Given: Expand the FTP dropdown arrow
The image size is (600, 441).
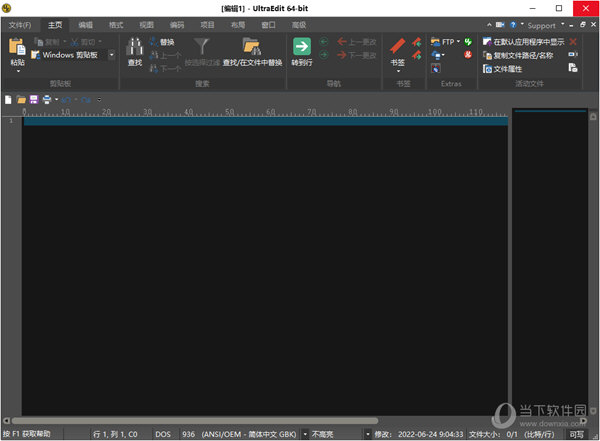Looking at the screenshot, I should pyautogui.click(x=458, y=41).
